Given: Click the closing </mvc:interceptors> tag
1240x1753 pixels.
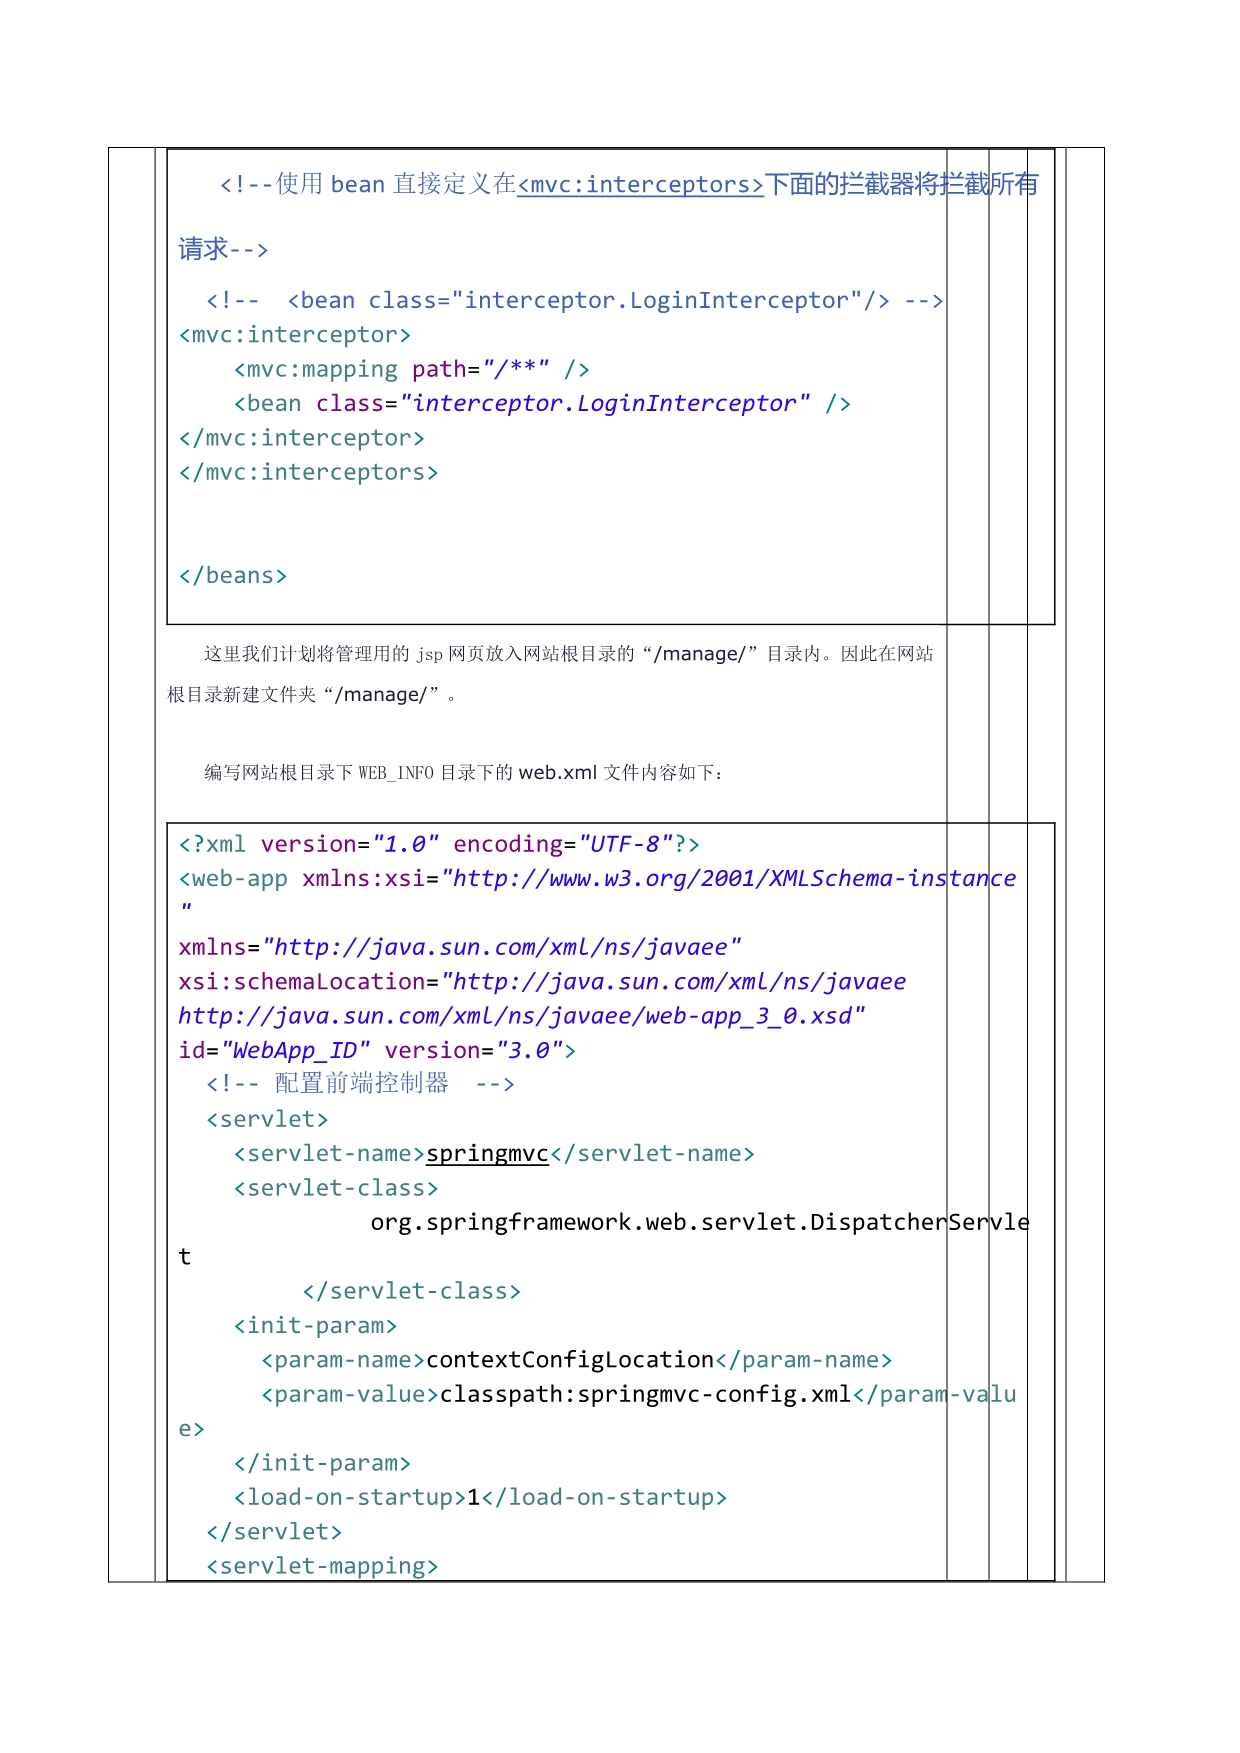Looking at the screenshot, I should click(308, 473).
